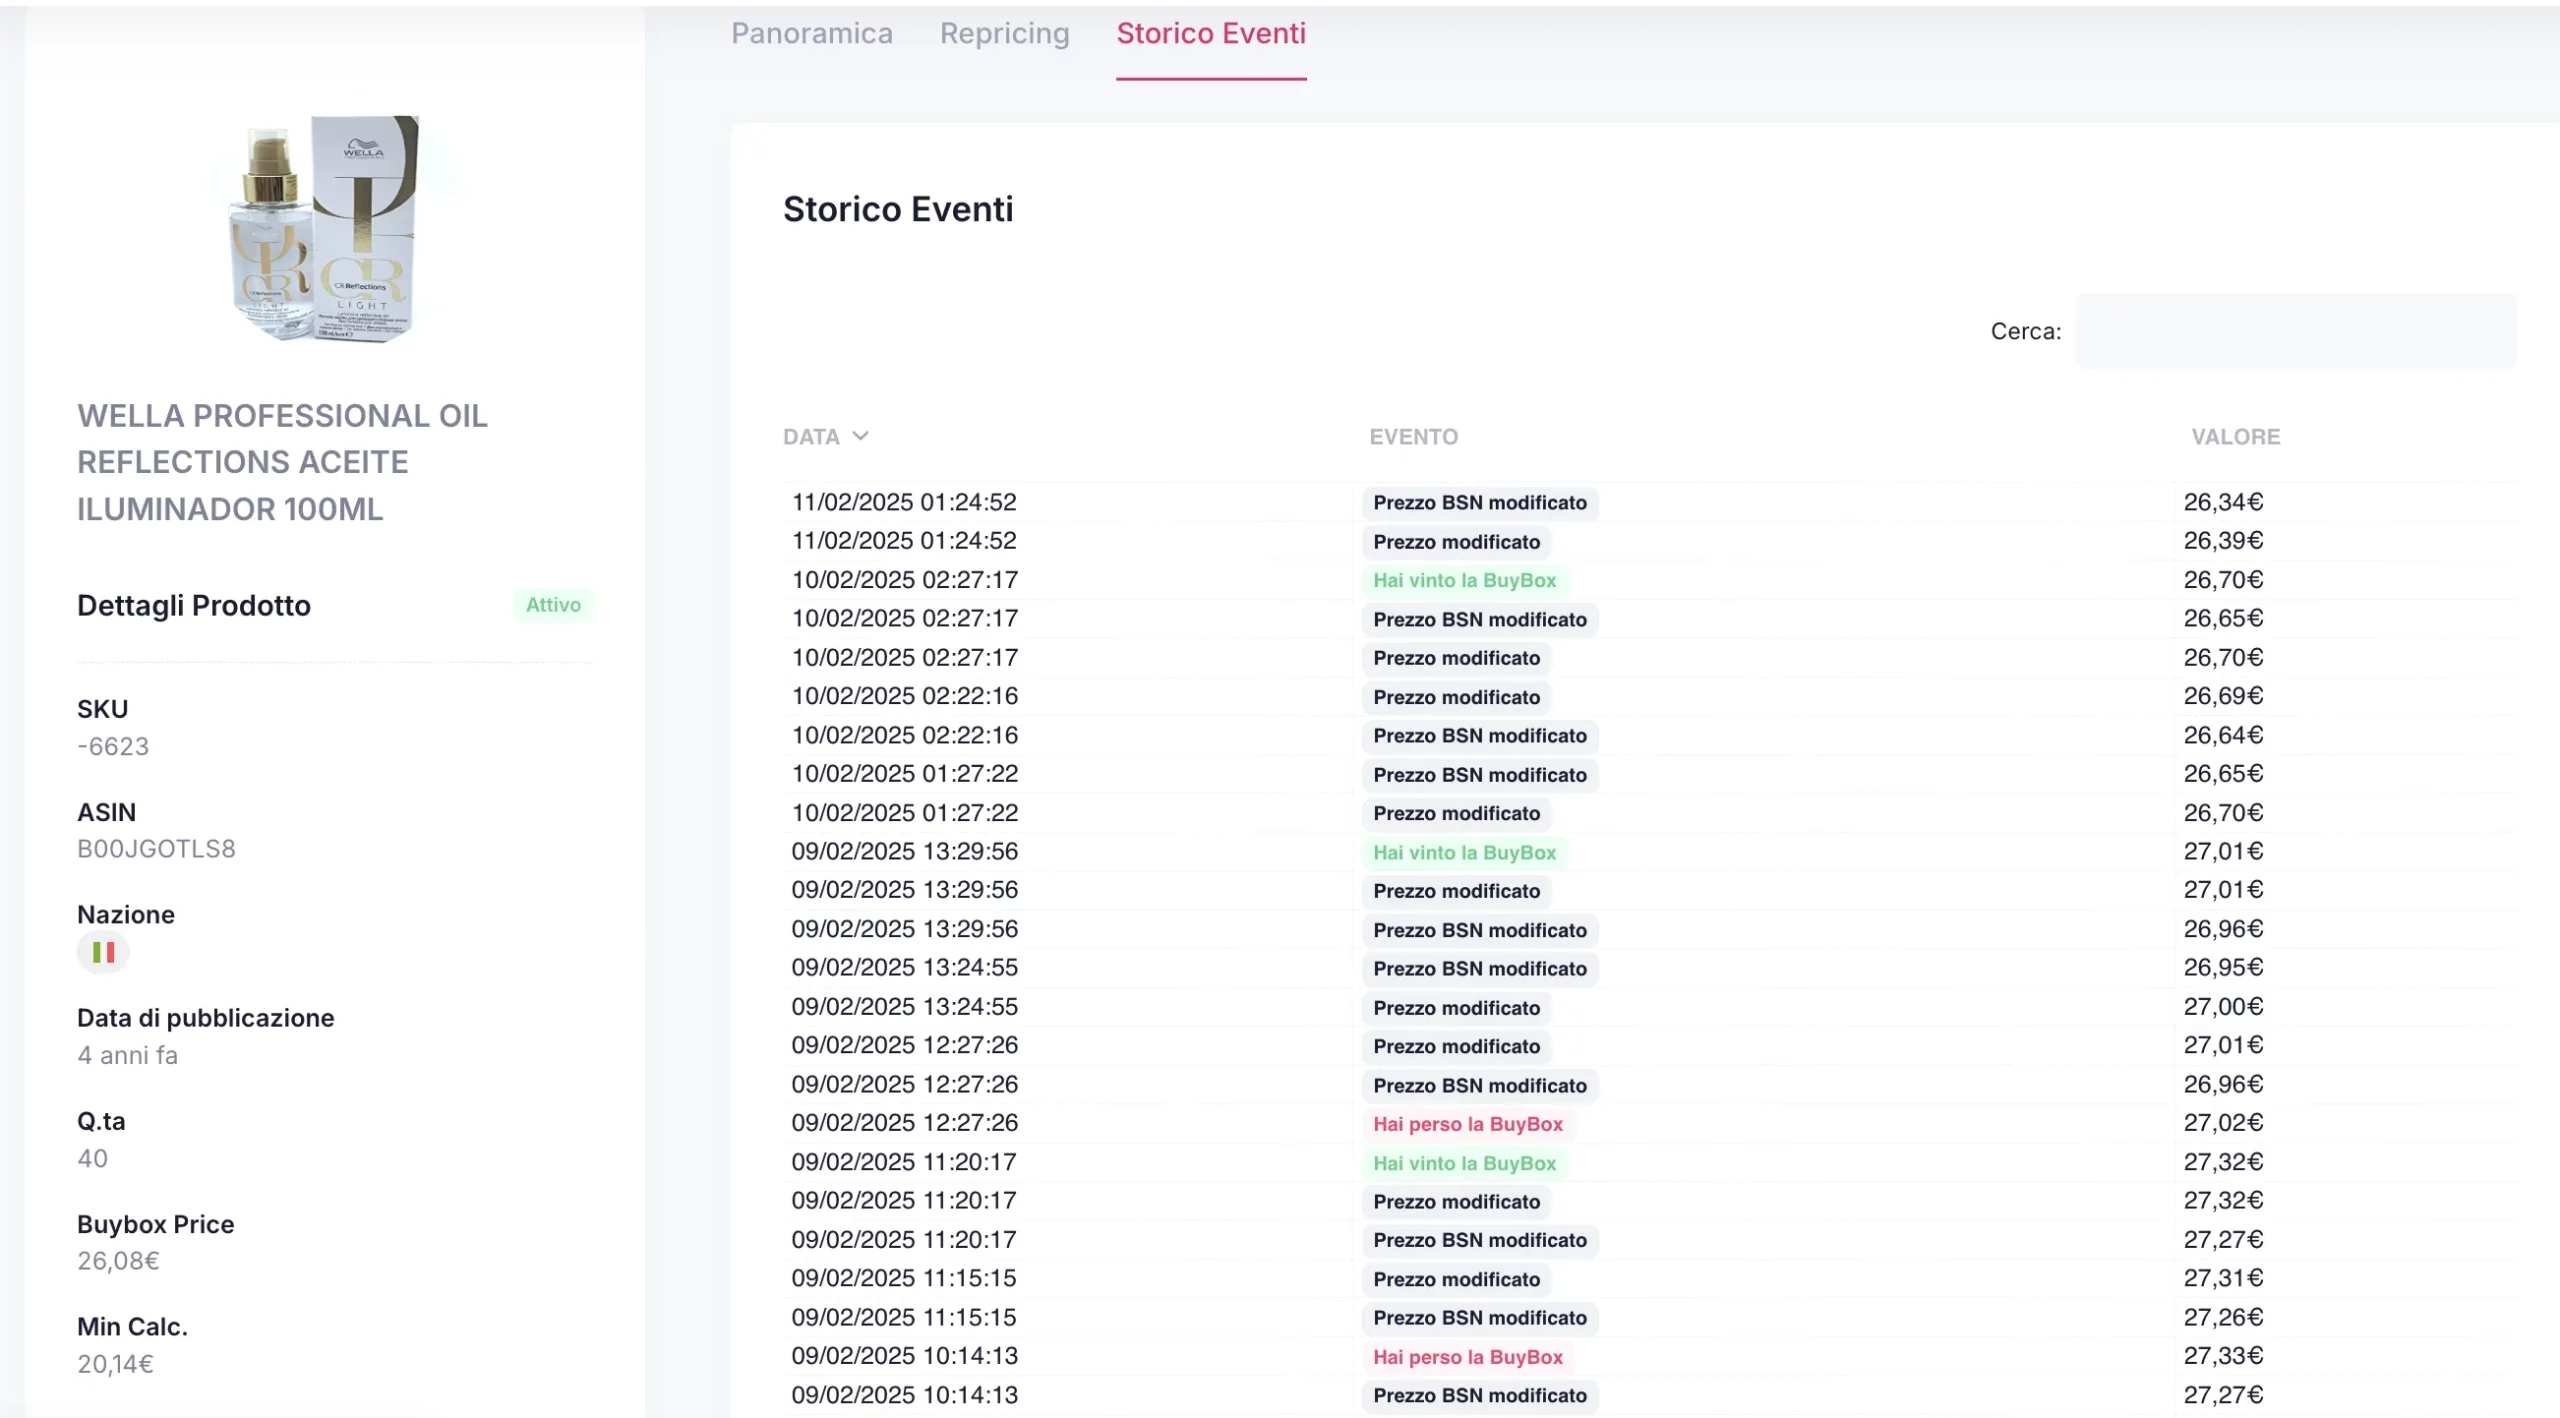
Task: Click the Italian flag nation icon
Action: tap(103, 952)
